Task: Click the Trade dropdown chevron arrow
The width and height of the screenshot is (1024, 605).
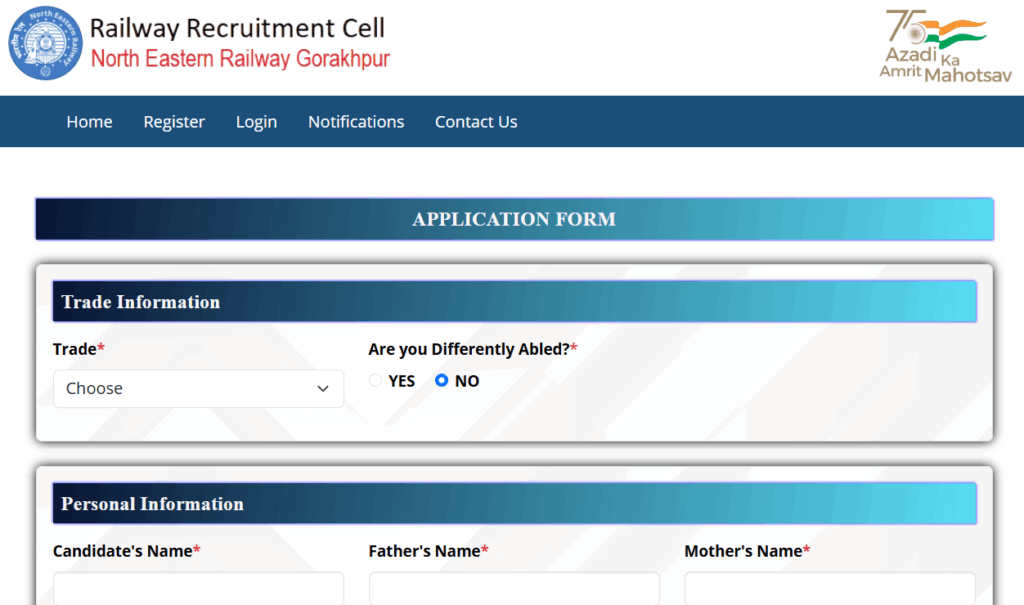Action: coord(323,389)
